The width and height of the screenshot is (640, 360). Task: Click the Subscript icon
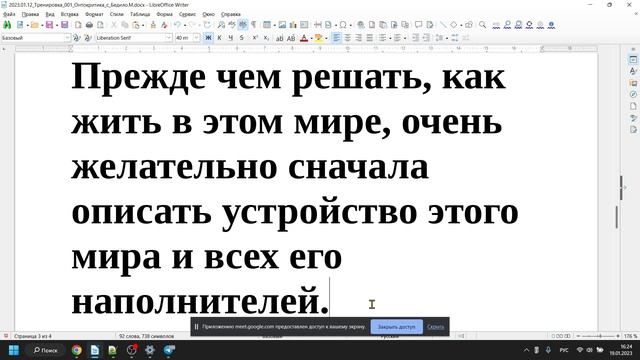click(x=266, y=38)
